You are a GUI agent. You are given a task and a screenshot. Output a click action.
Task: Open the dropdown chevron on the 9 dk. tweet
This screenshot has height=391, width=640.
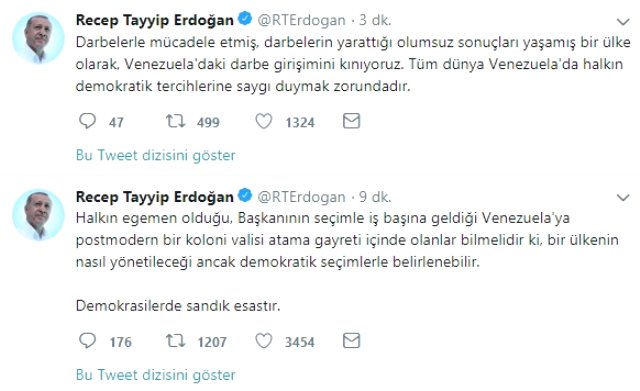click(623, 198)
